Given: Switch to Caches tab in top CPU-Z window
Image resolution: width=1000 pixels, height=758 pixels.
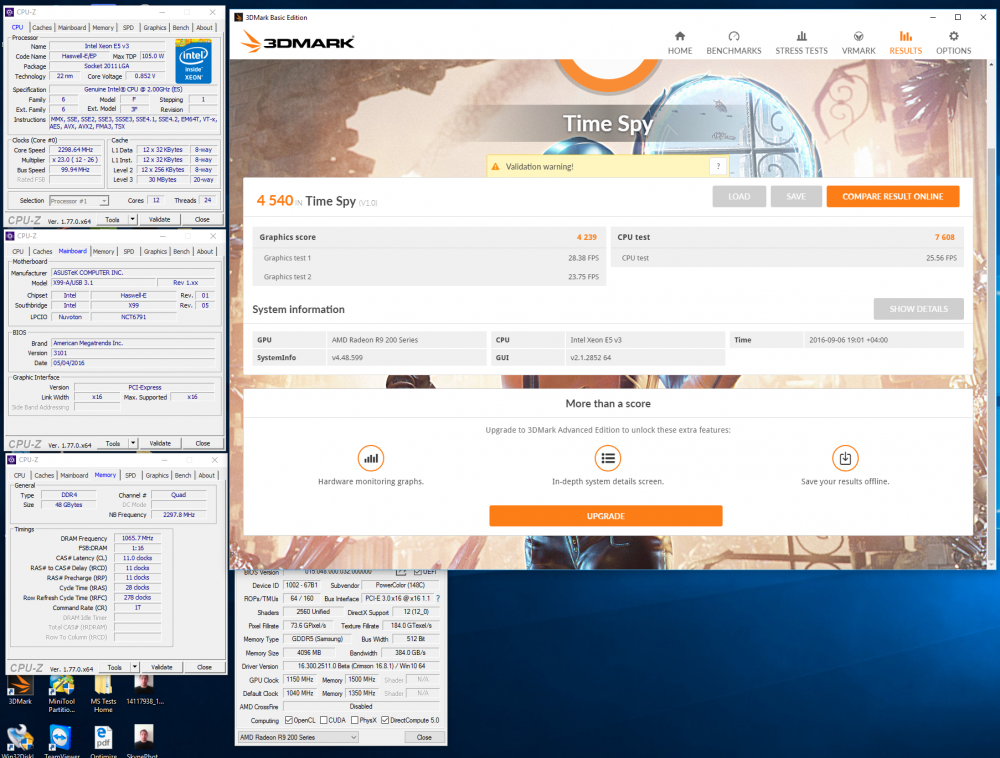Looking at the screenshot, I should point(42,28).
